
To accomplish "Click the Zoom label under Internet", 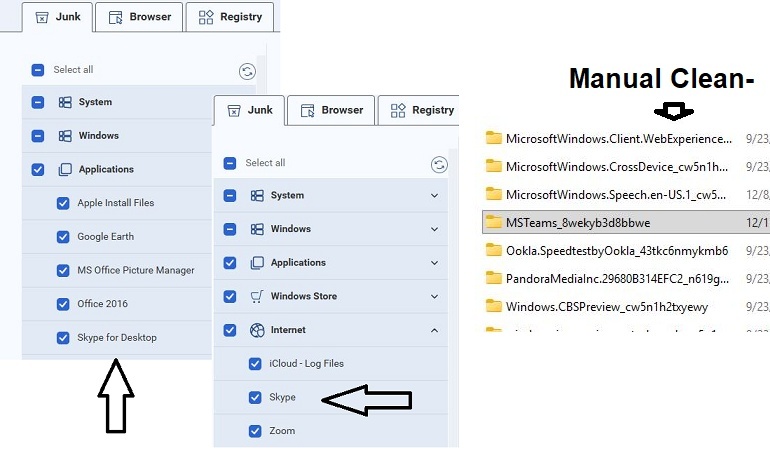I will 282,431.
